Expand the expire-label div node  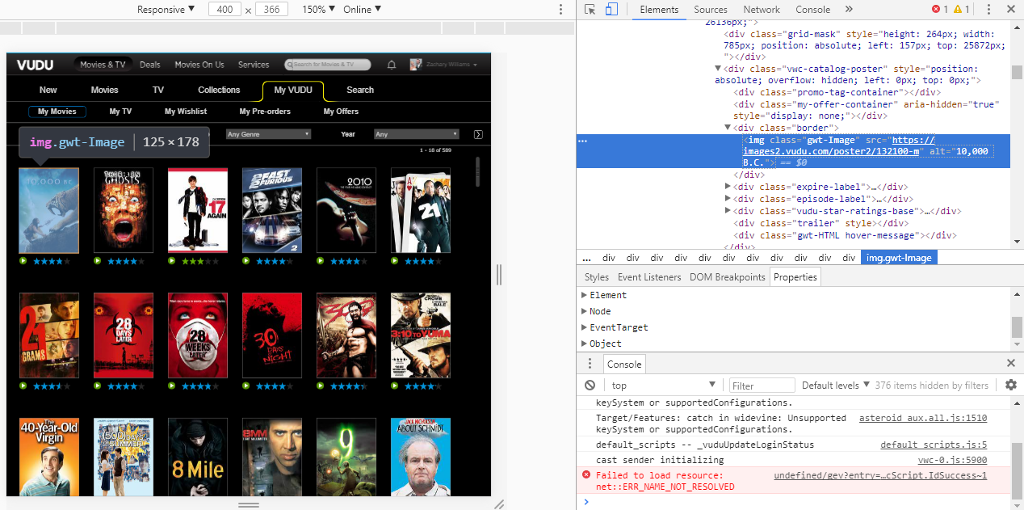[x=728, y=187]
